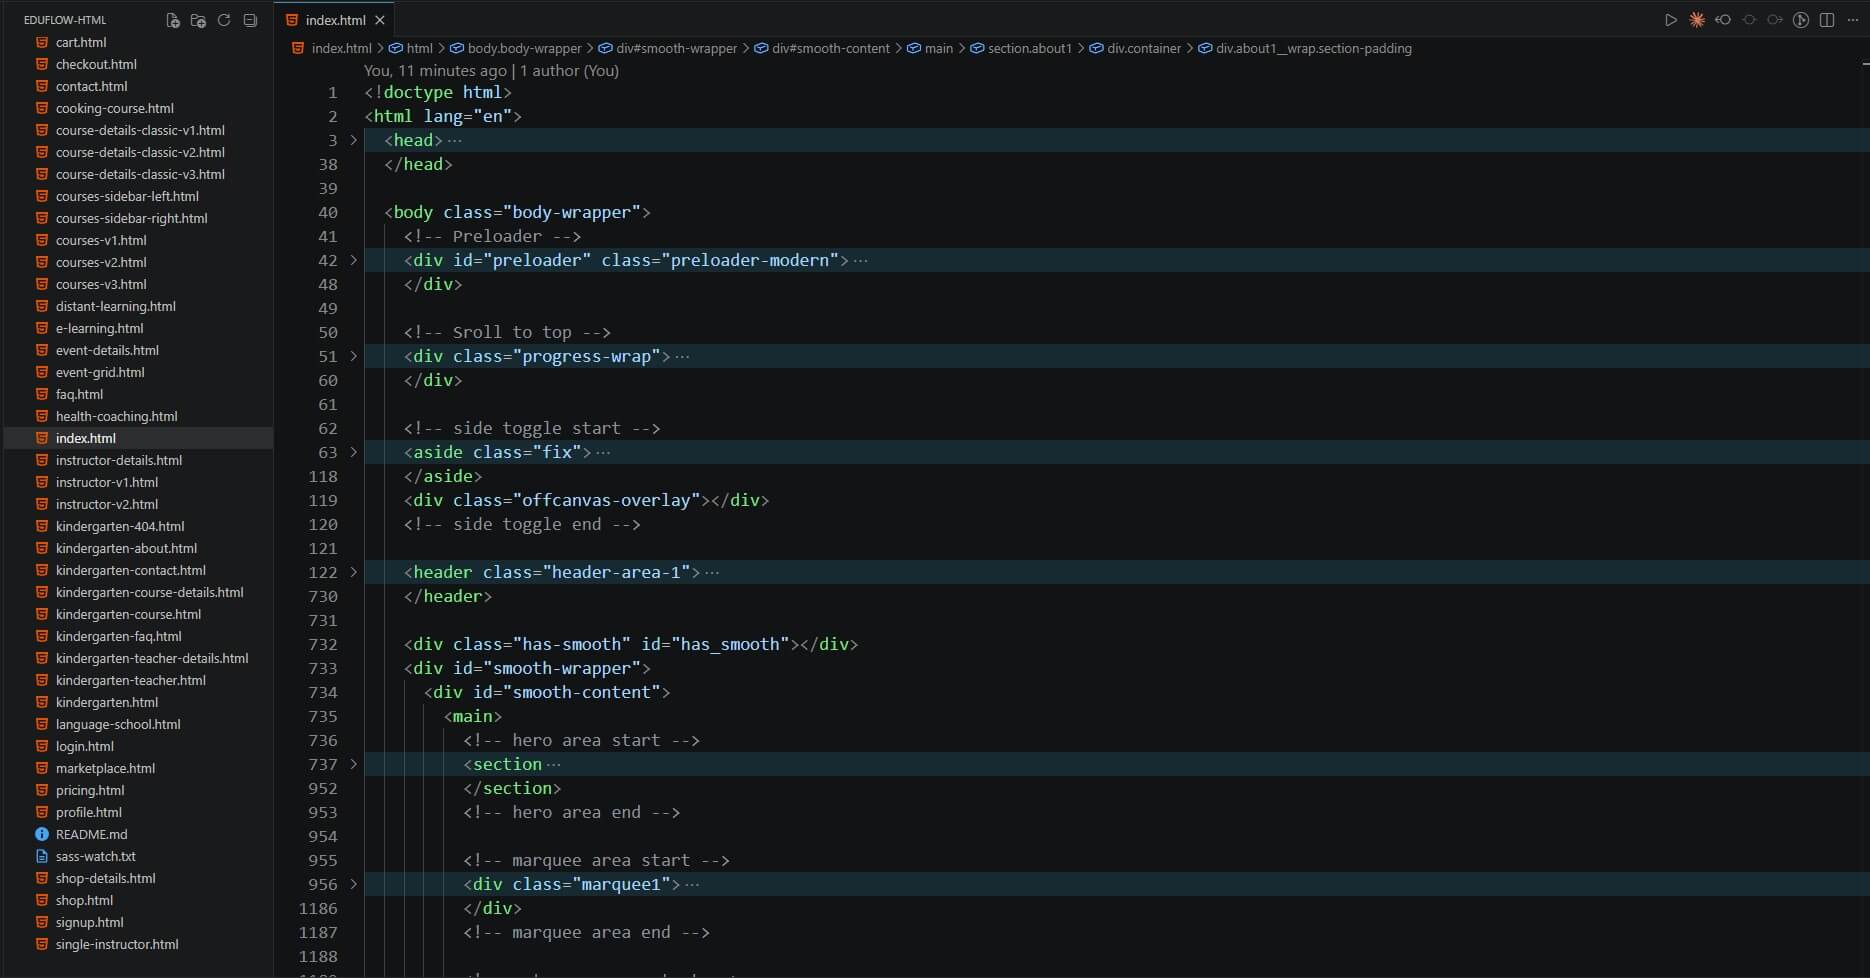This screenshot has width=1870, height=978.
Task: Refresh the EDUFLOW-HTML explorer
Action: click(224, 20)
